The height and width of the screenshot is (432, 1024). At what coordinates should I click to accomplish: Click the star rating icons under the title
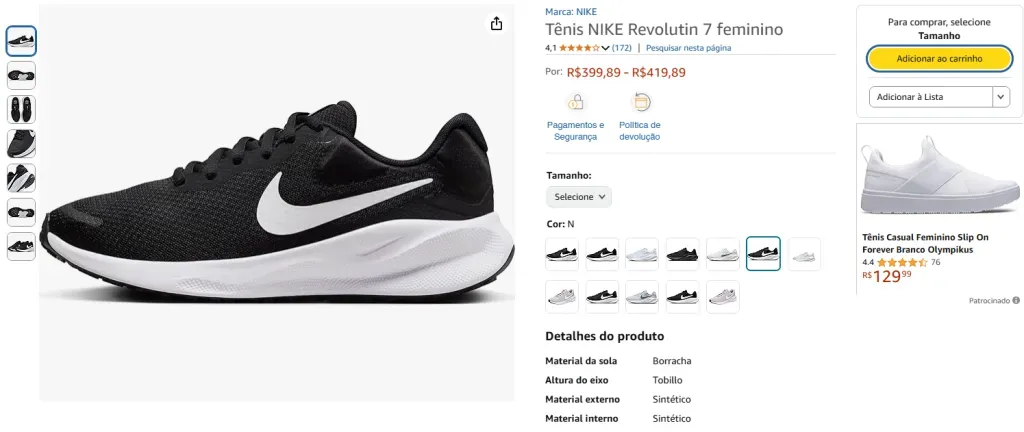[x=579, y=48]
